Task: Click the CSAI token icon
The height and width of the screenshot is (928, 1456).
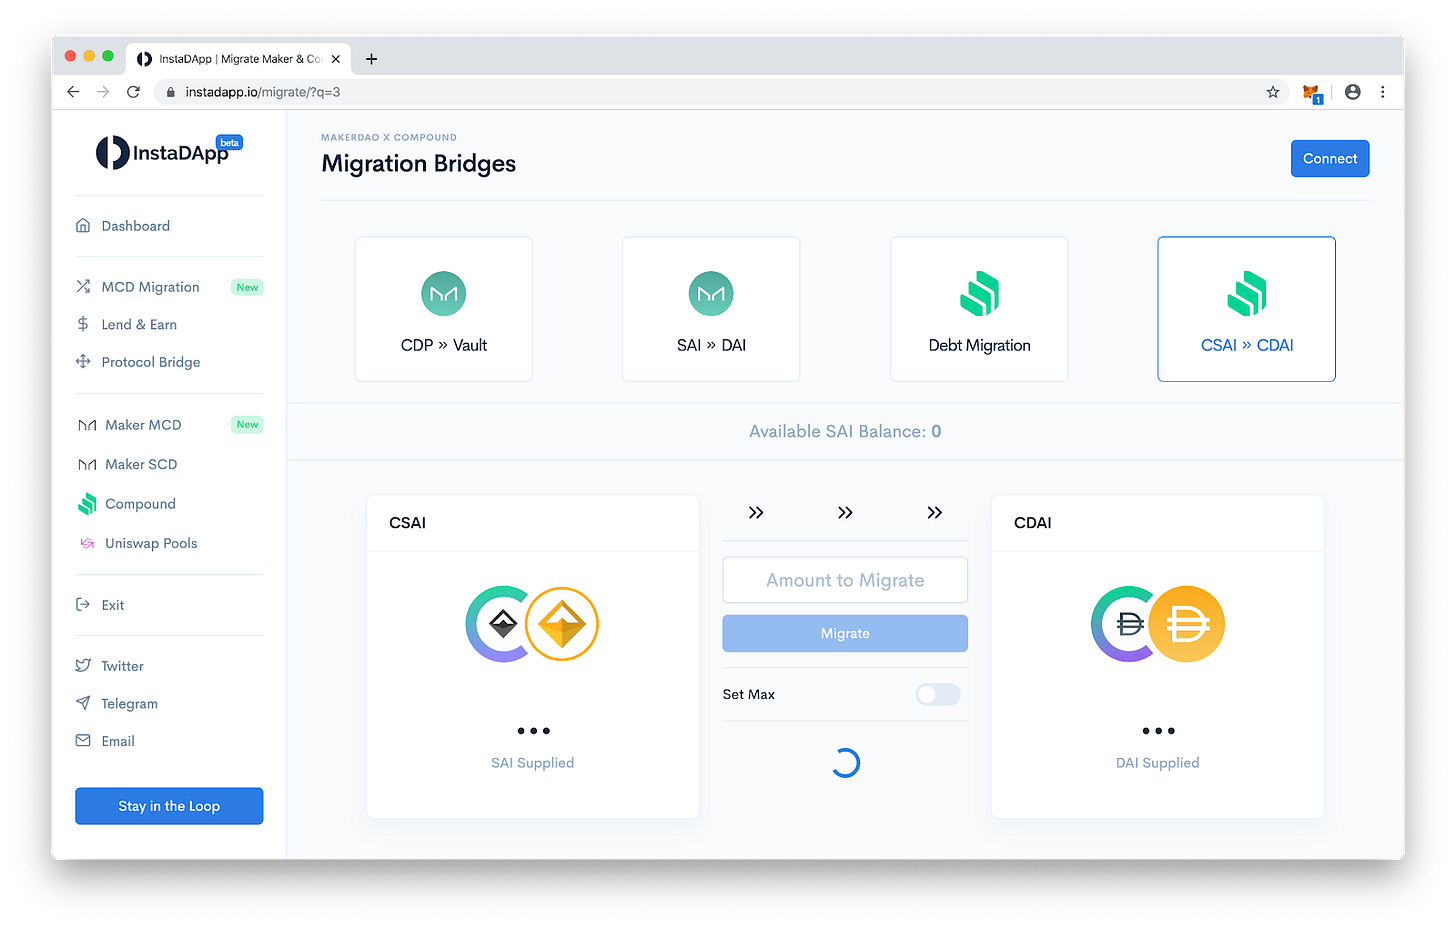Action: (496, 624)
